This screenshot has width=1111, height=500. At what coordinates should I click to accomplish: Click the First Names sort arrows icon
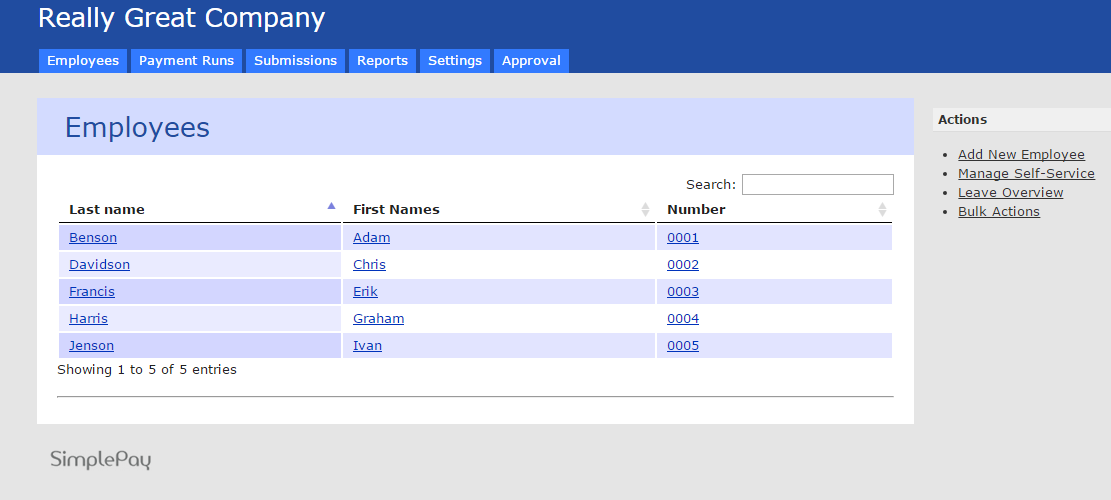click(x=645, y=209)
